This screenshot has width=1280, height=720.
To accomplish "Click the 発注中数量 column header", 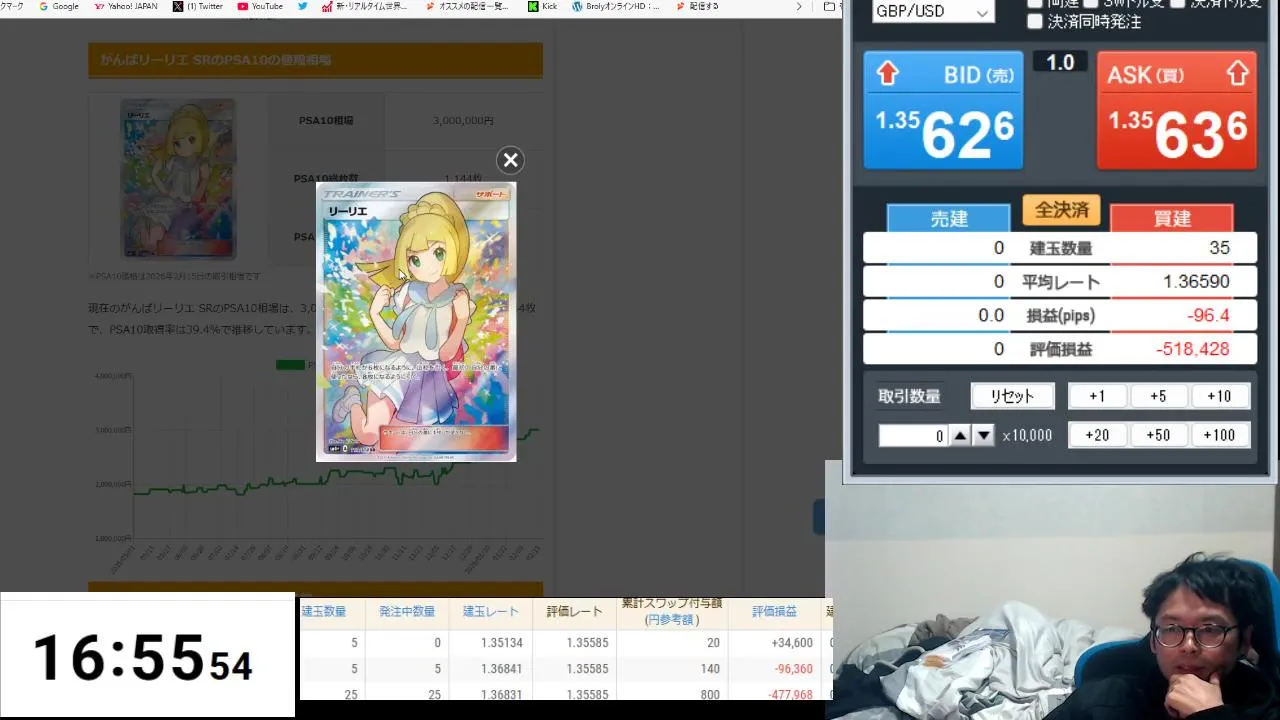I will 407,611.
